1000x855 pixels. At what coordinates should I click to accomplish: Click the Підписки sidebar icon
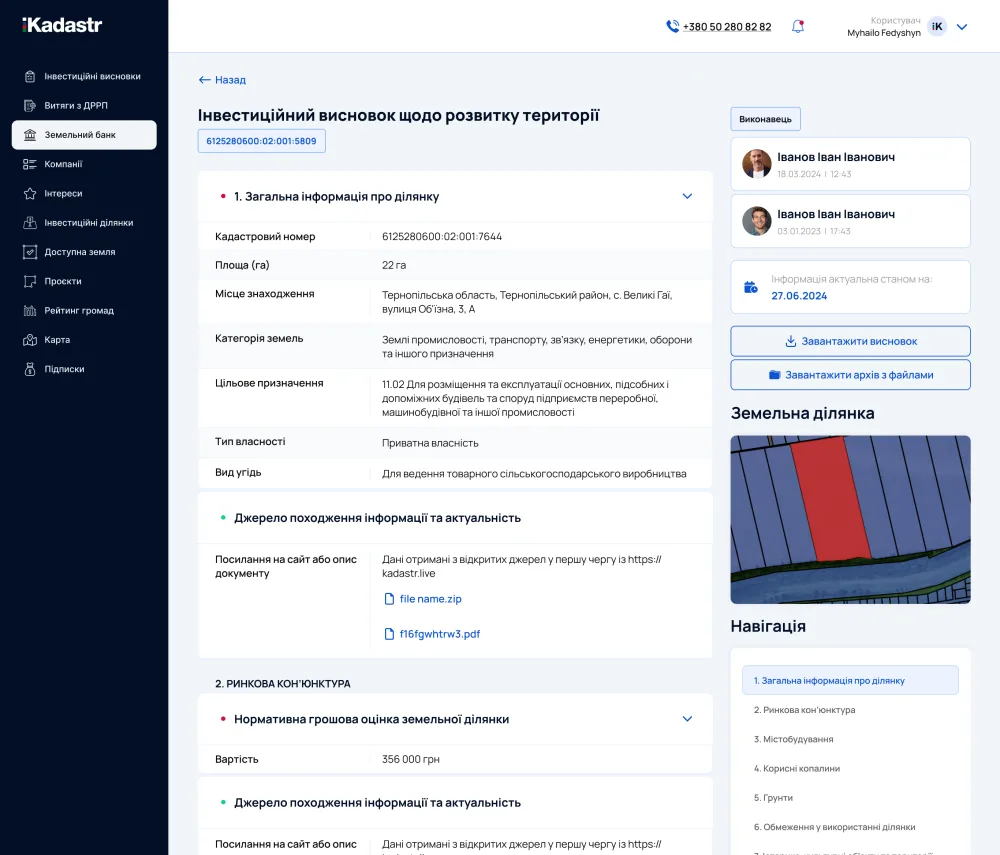click(30, 369)
